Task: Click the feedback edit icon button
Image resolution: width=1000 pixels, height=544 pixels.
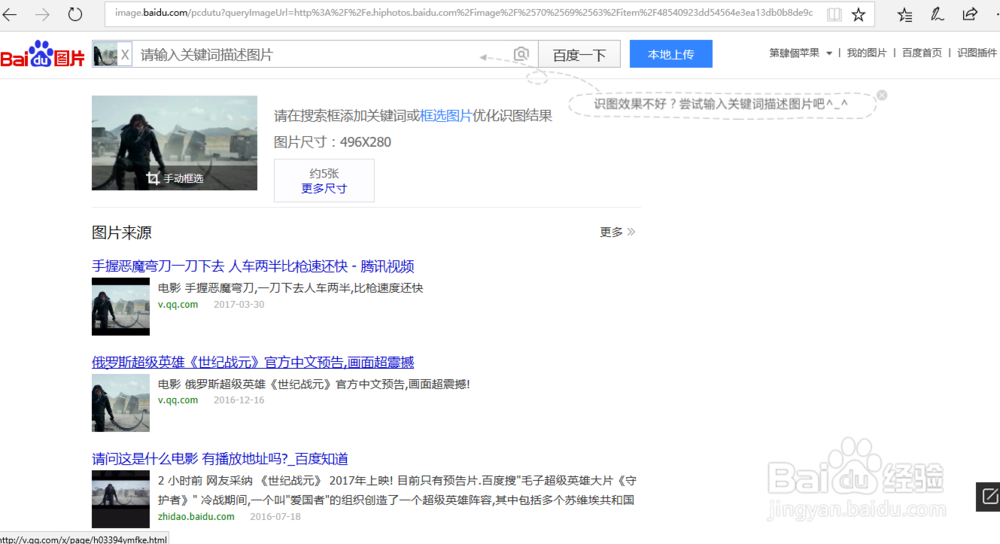Action: [989, 496]
